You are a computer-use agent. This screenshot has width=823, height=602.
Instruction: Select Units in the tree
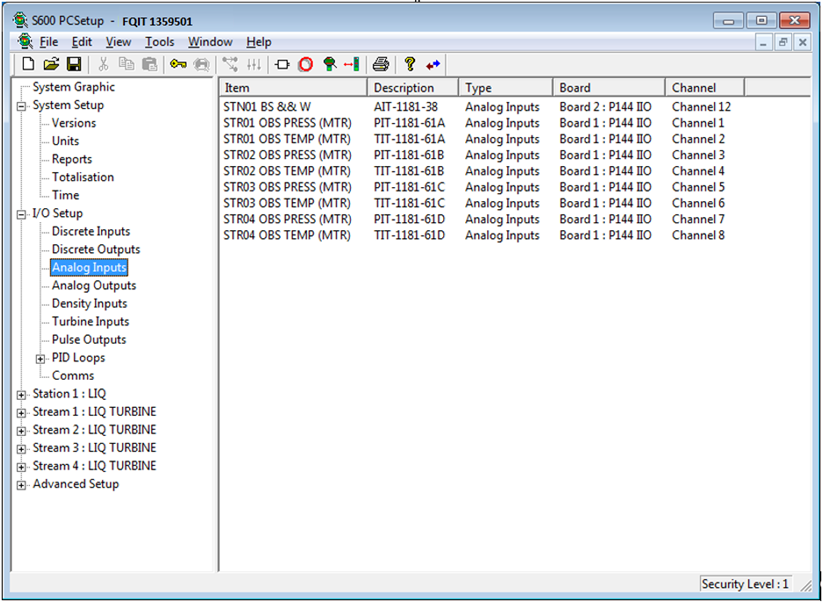[x=66, y=141]
